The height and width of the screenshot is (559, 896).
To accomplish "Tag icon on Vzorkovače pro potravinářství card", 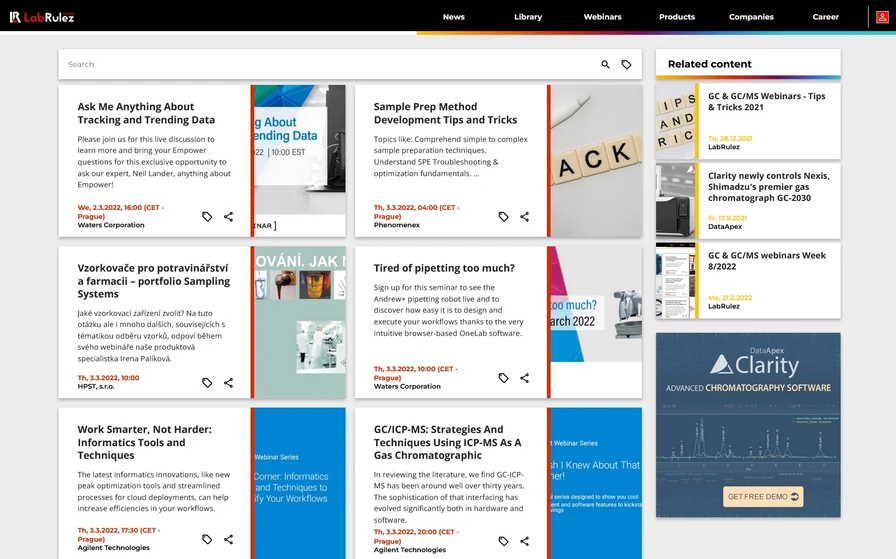I will click(x=207, y=382).
